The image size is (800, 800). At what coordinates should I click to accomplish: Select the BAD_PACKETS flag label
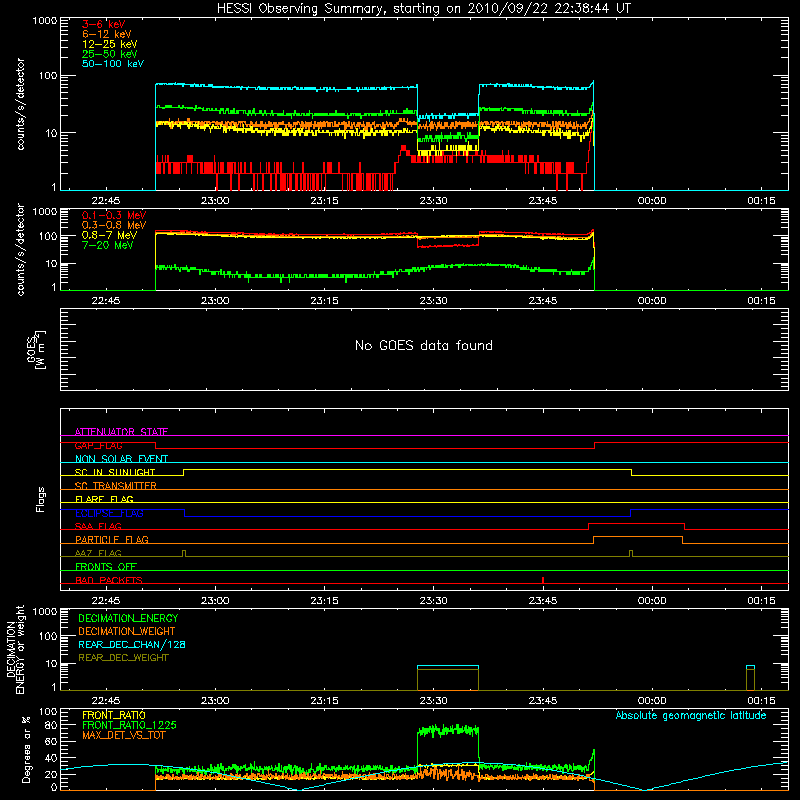click(x=109, y=580)
